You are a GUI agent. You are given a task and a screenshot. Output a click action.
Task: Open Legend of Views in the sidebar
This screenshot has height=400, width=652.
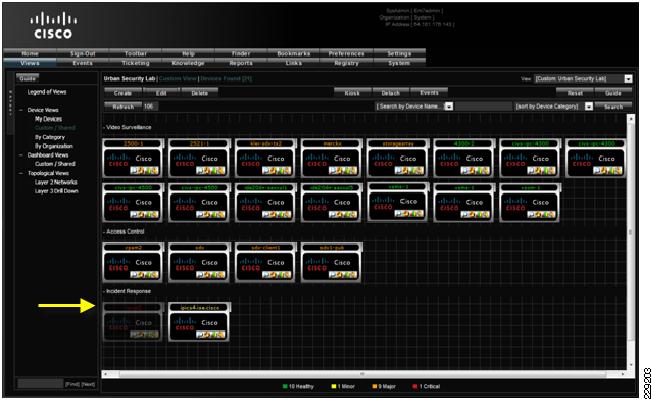(47, 92)
